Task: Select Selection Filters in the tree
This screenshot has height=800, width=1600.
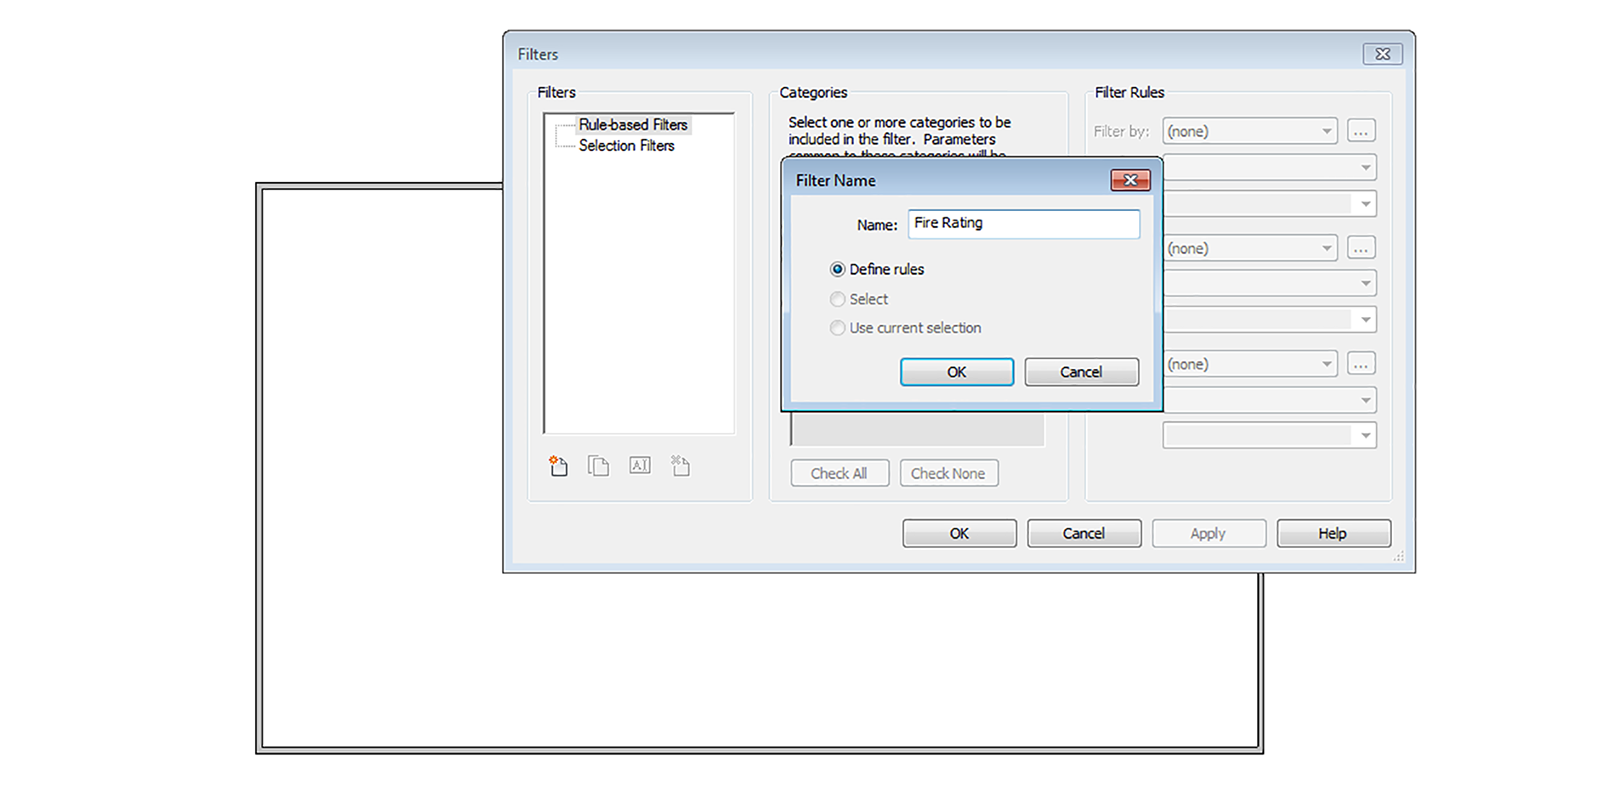Action: (626, 146)
